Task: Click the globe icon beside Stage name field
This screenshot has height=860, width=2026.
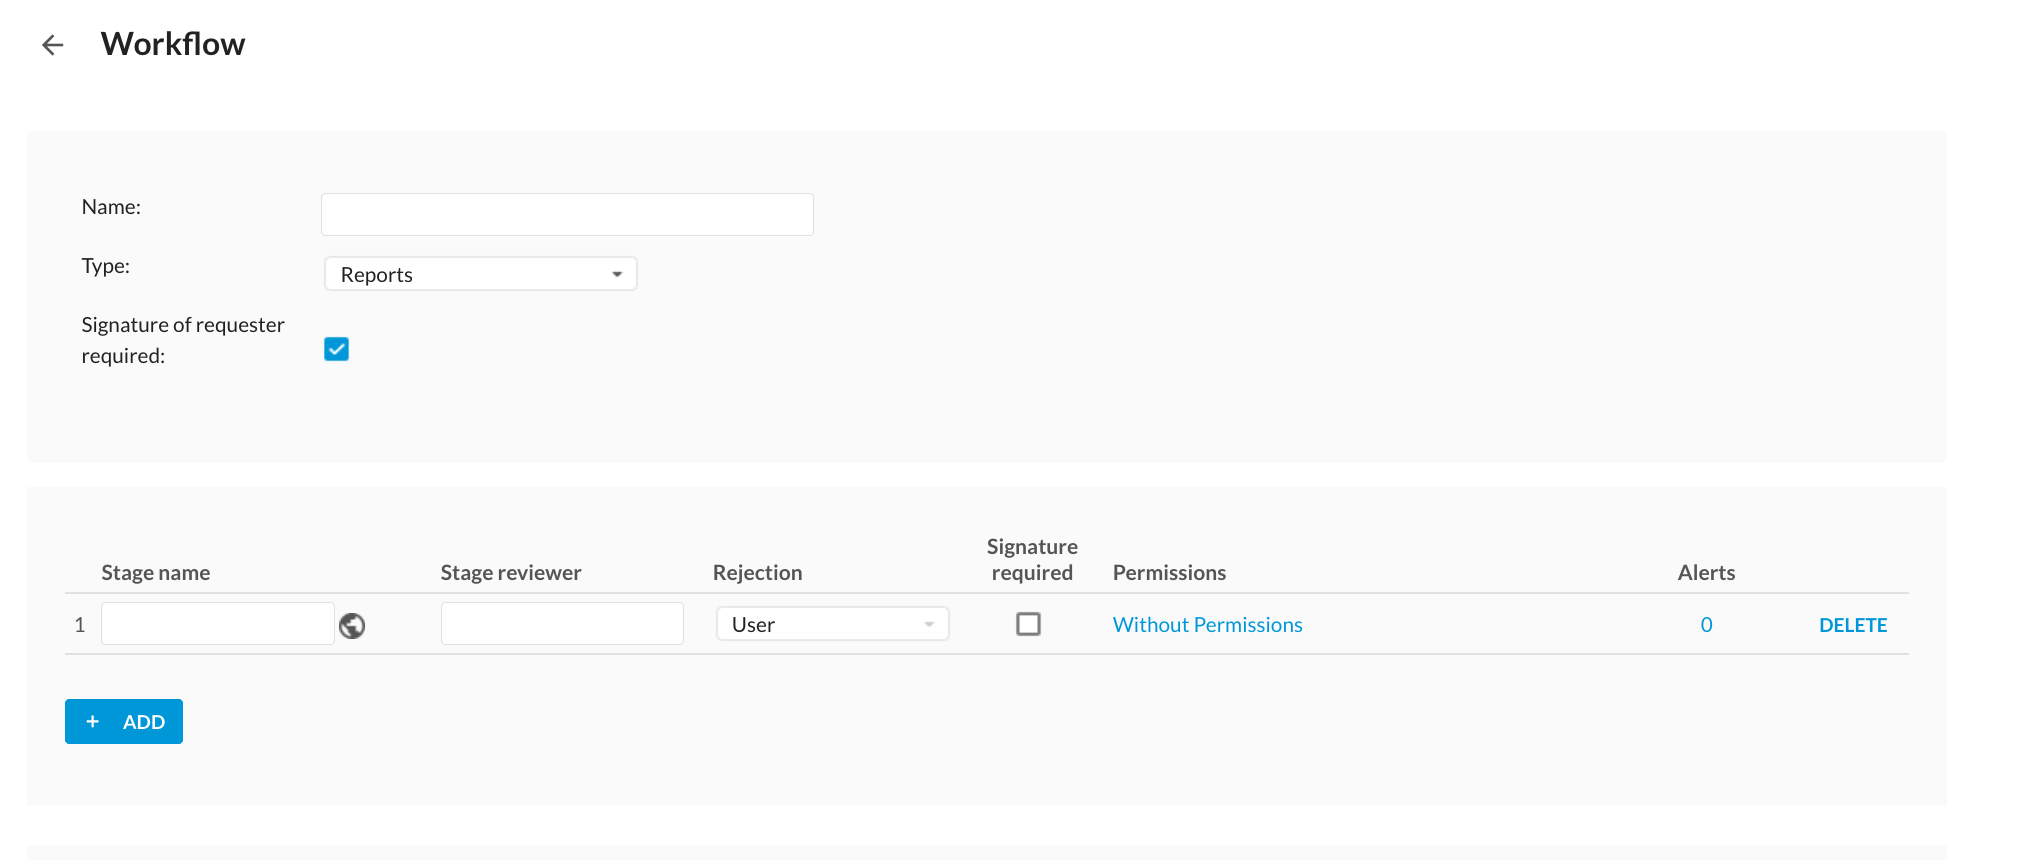Action: coord(352,626)
